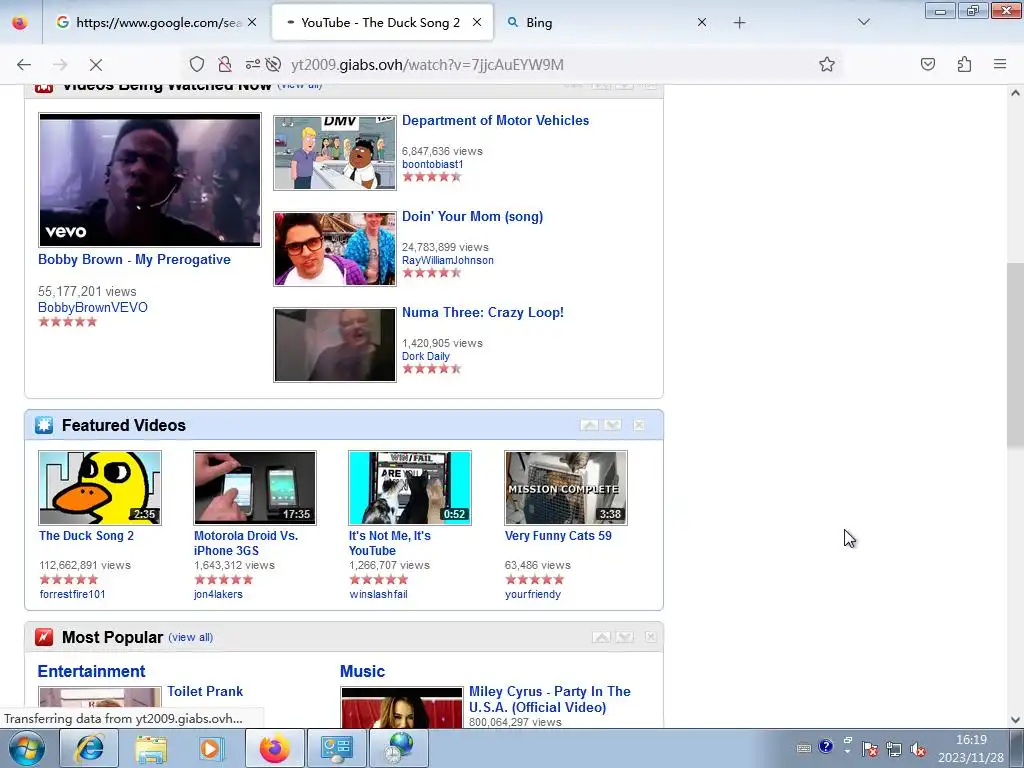The width and height of the screenshot is (1024, 768).
Task: Launch Internet Explorer from the taskbar
Action: point(89,748)
